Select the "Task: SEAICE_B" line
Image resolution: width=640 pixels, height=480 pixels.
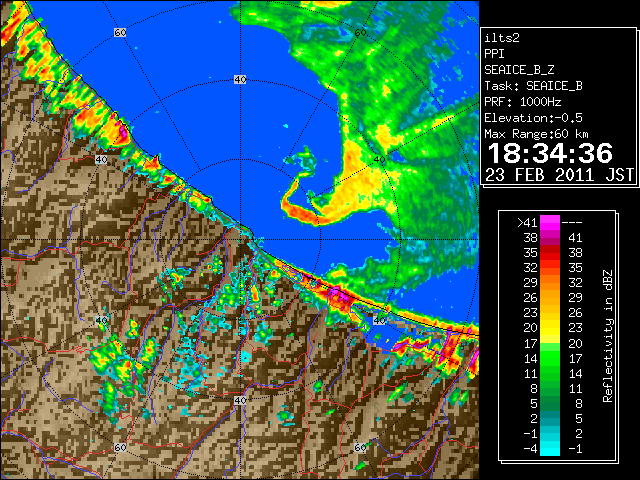pyautogui.click(x=533, y=86)
